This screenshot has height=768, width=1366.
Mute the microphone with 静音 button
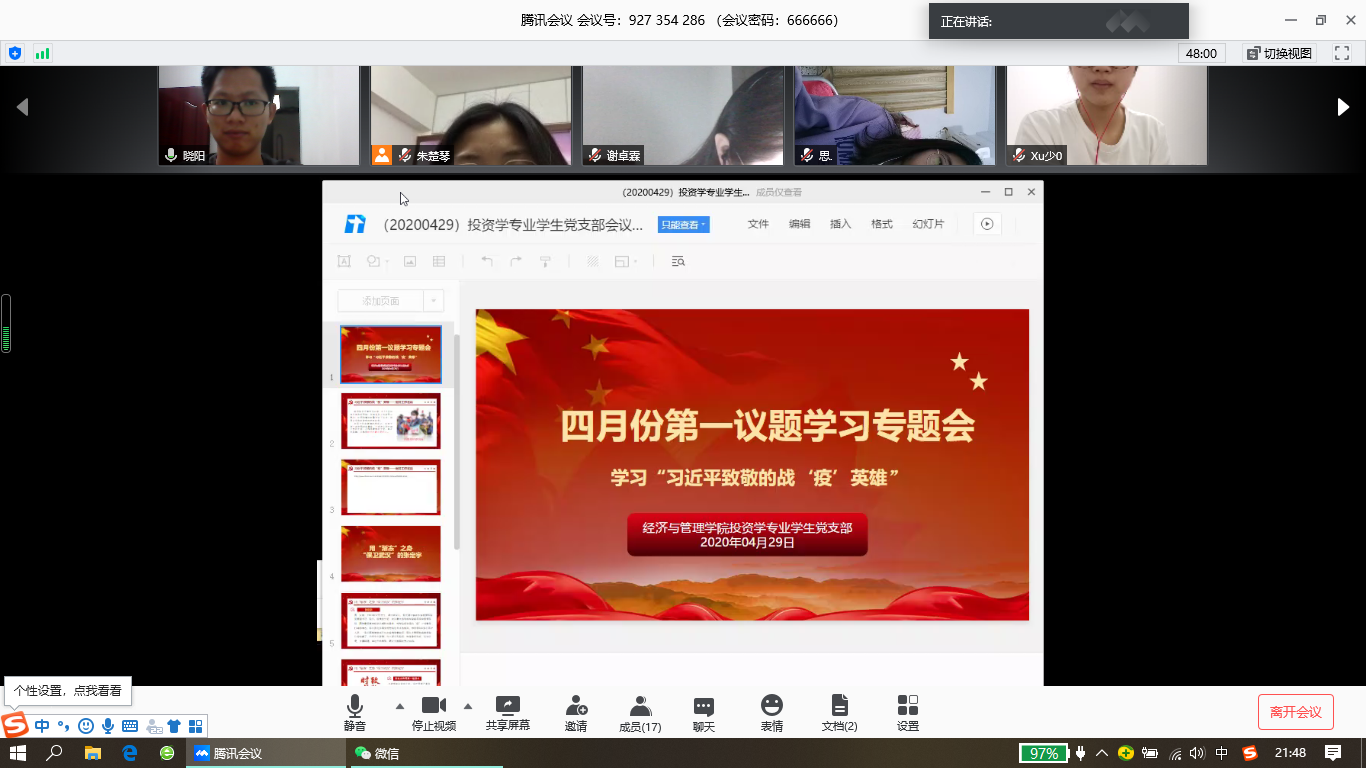coord(354,712)
